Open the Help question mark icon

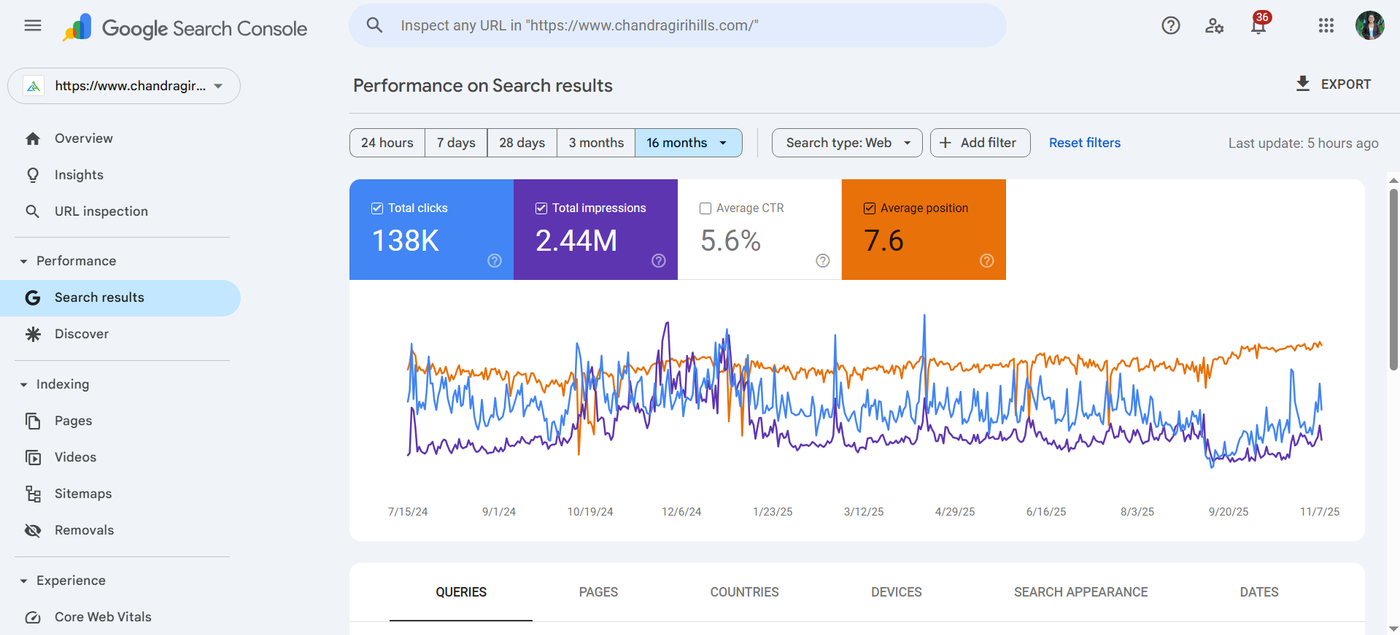coord(1171,26)
